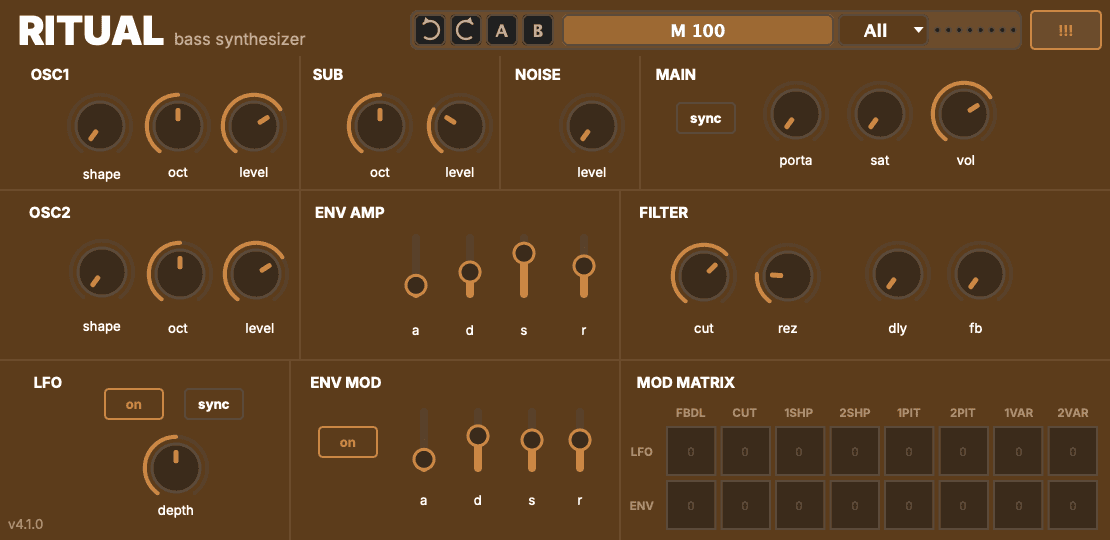Click the panic !!! button
This screenshot has width=1110, height=540.
click(x=1065, y=30)
